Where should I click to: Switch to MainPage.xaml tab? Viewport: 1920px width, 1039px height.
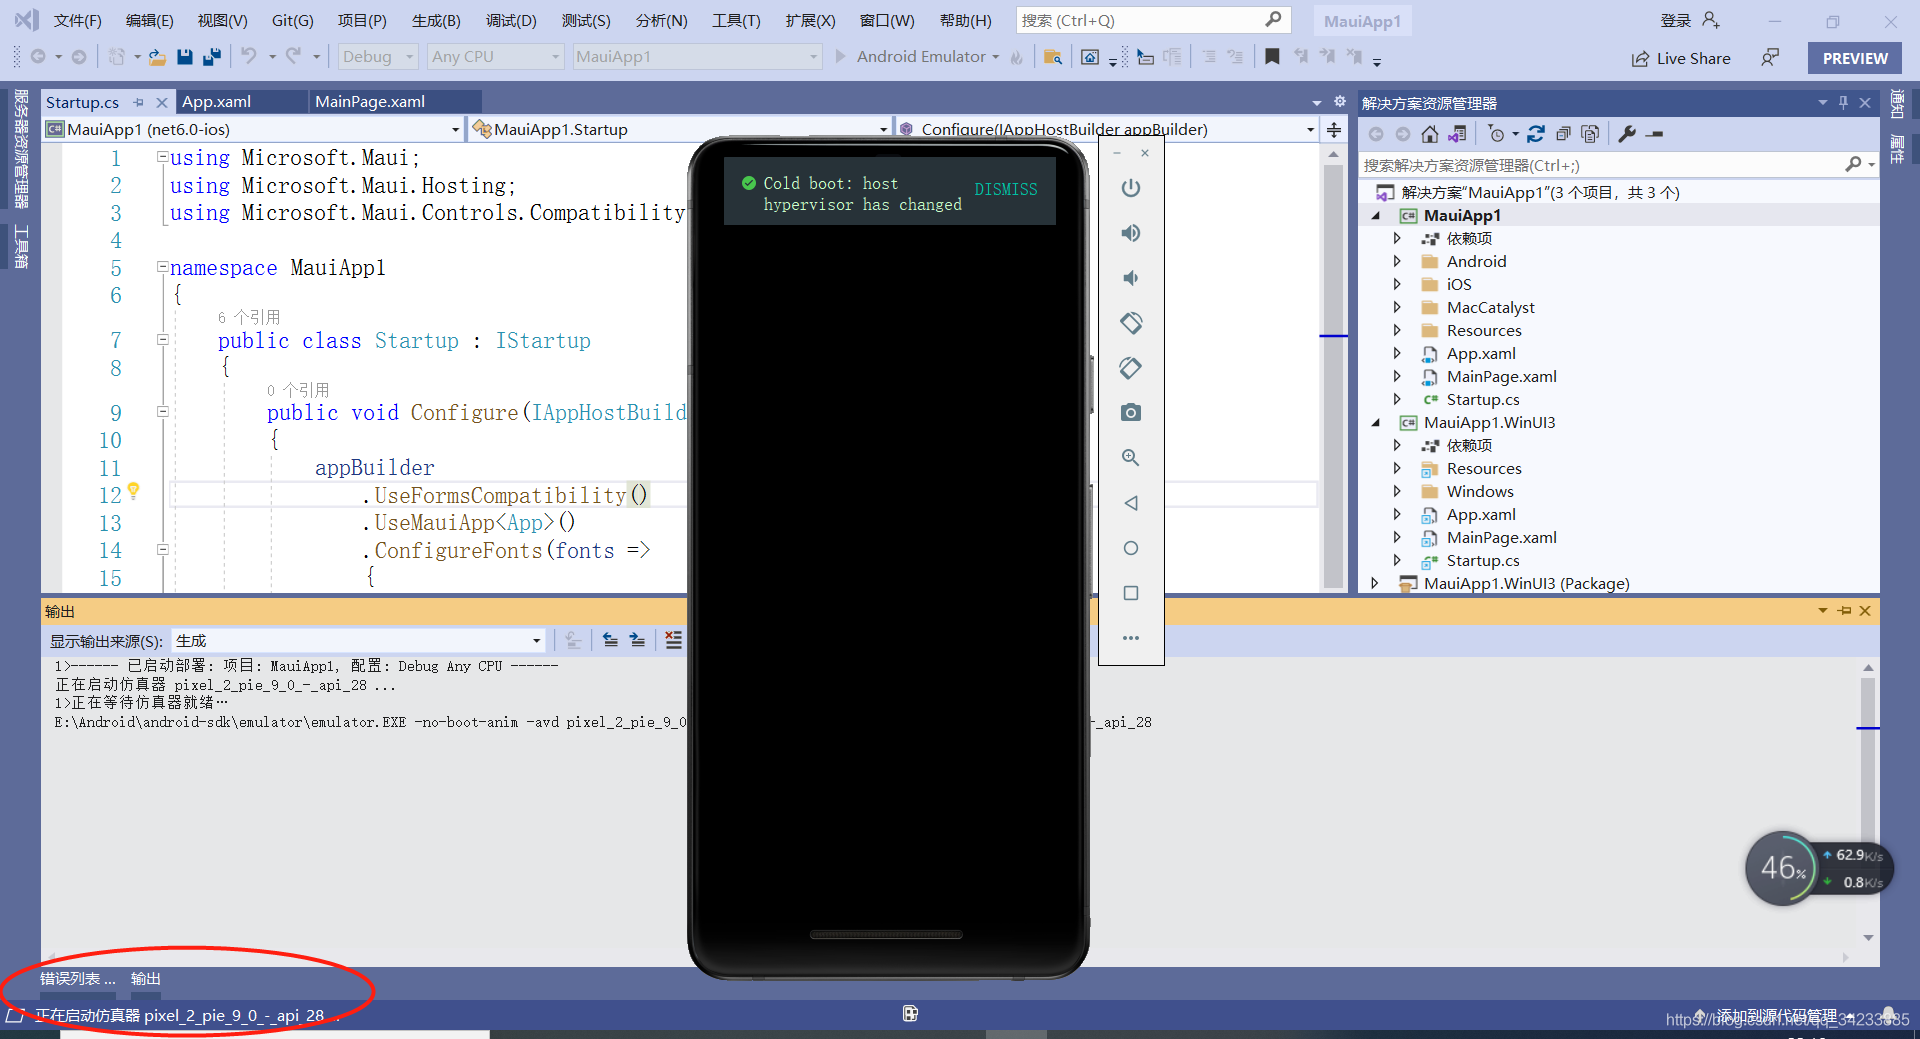tap(370, 102)
